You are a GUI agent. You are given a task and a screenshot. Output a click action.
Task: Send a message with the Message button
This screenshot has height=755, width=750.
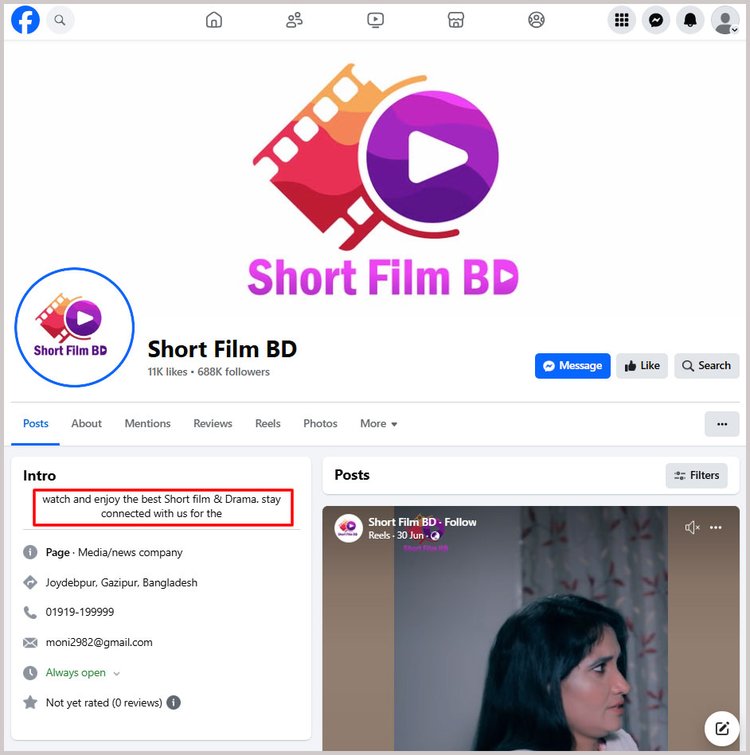pos(572,366)
